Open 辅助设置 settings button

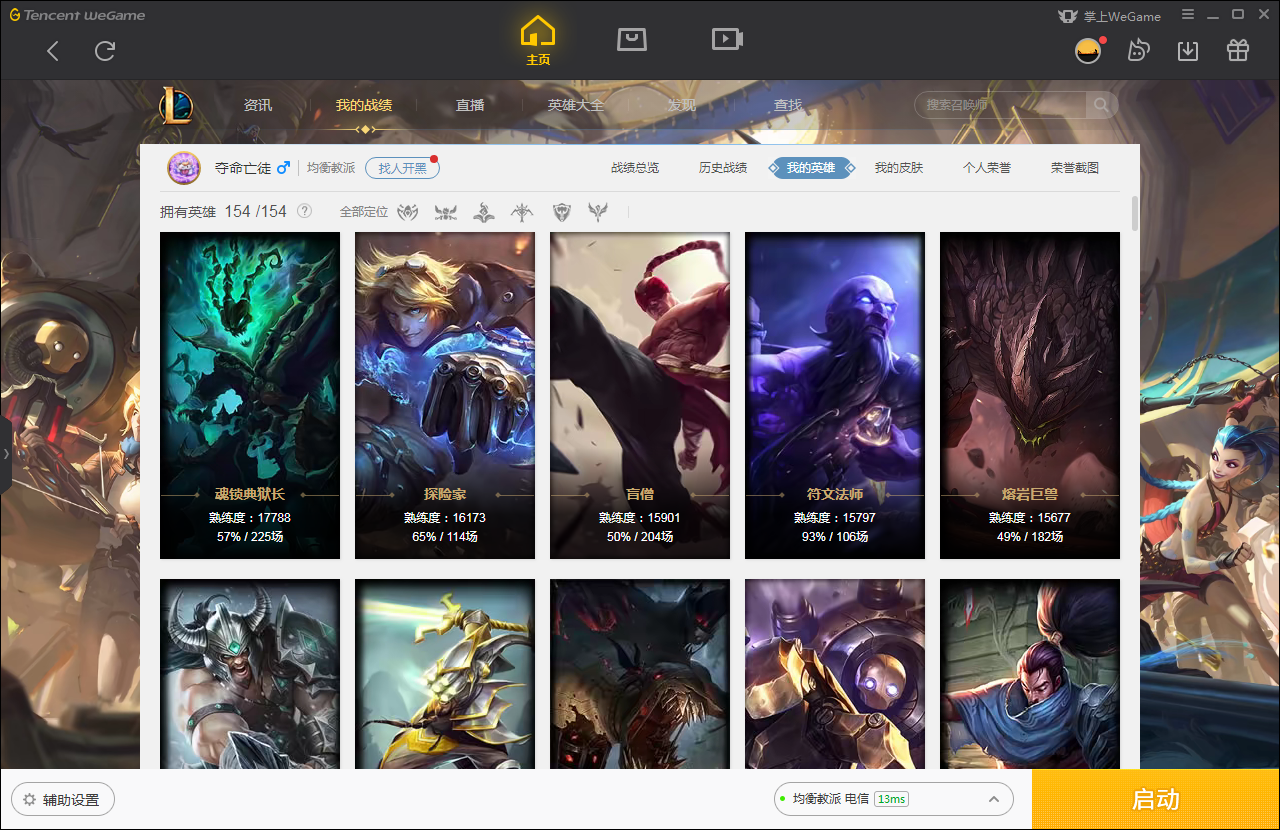pyautogui.click(x=62, y=800)
